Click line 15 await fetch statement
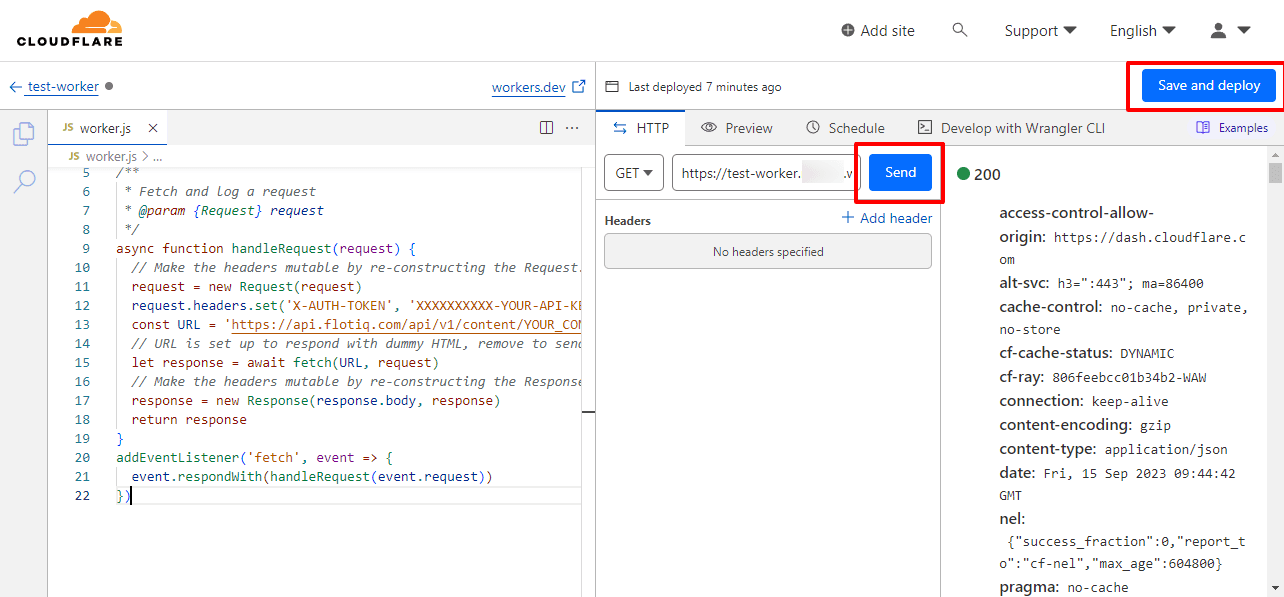The height and width of the screenshot is (597, 1284). 285,363
